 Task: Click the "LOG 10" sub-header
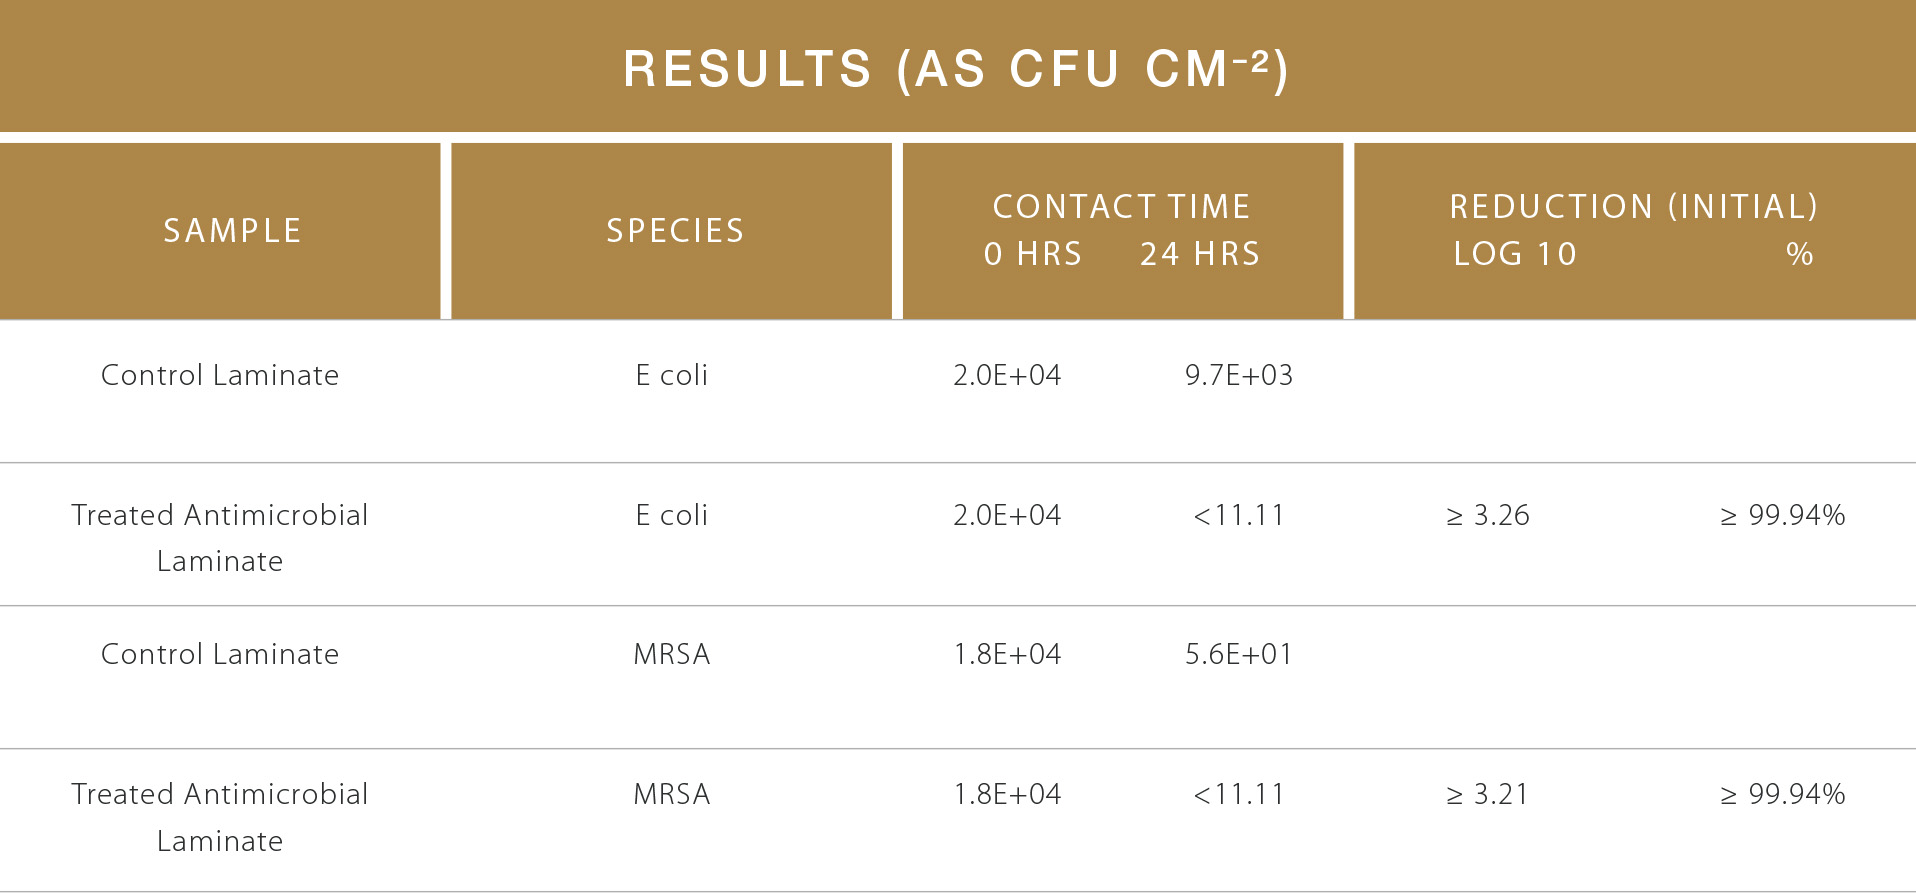pyautogui.click(x=1515, y=254)
